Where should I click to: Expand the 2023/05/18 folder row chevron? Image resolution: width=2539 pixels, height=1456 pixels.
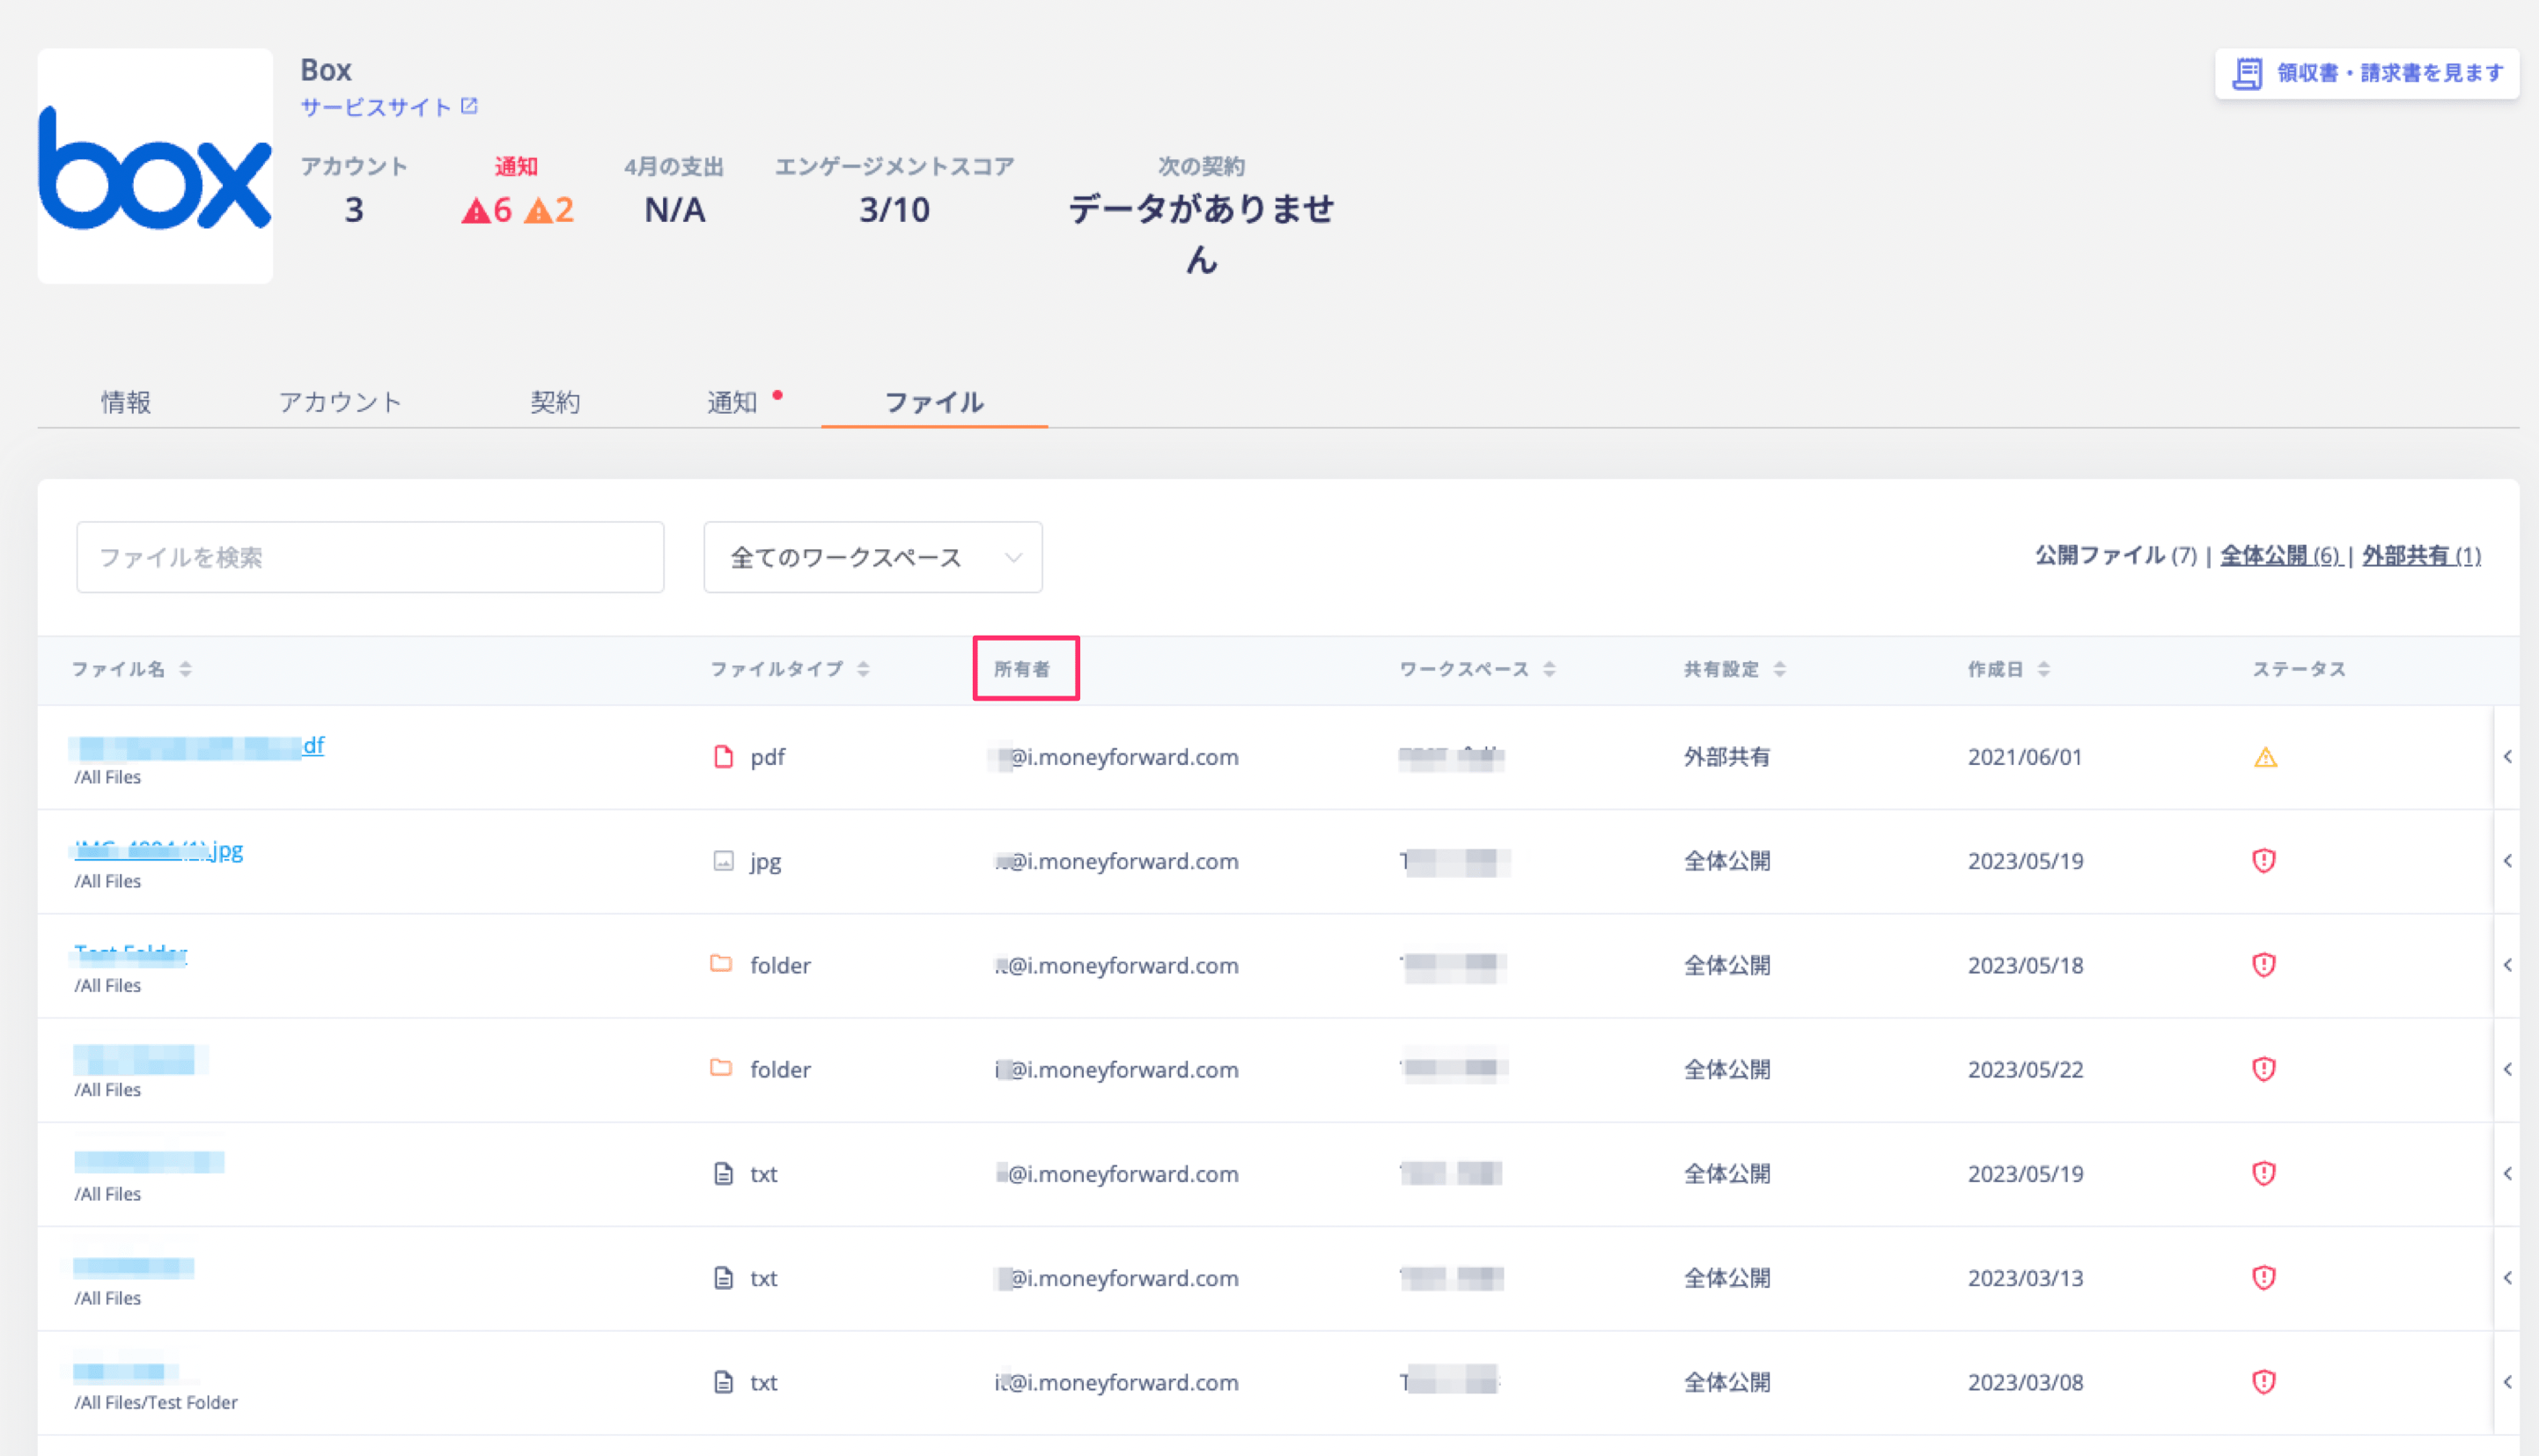click(x=2507, y=965)
